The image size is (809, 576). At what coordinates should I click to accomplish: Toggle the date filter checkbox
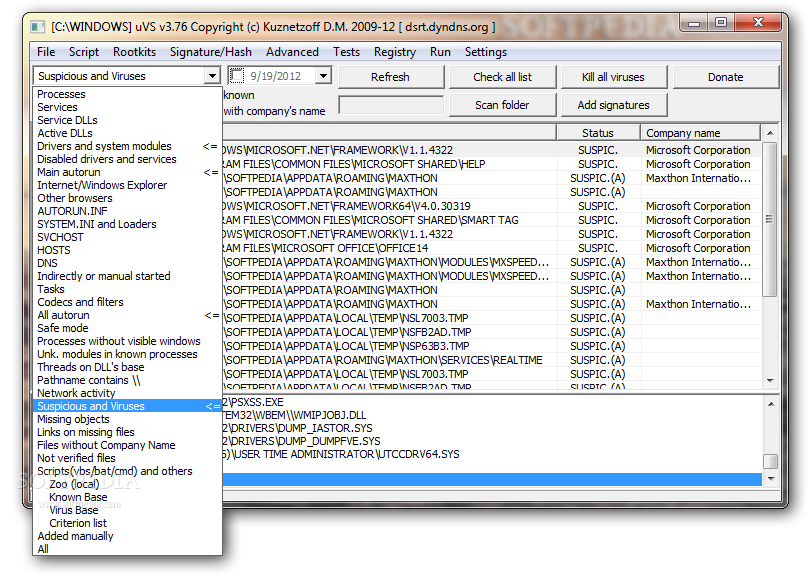(x=237, y=76)
